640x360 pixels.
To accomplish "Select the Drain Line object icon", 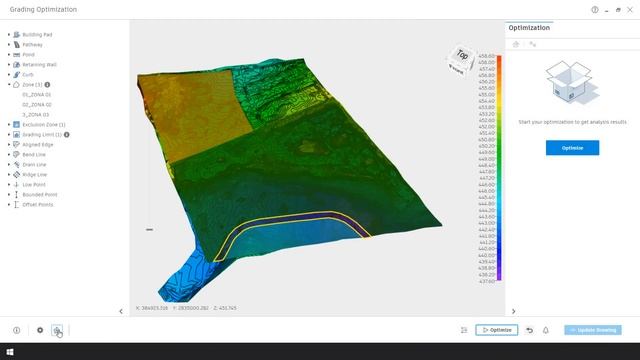I will click(17, 164).
